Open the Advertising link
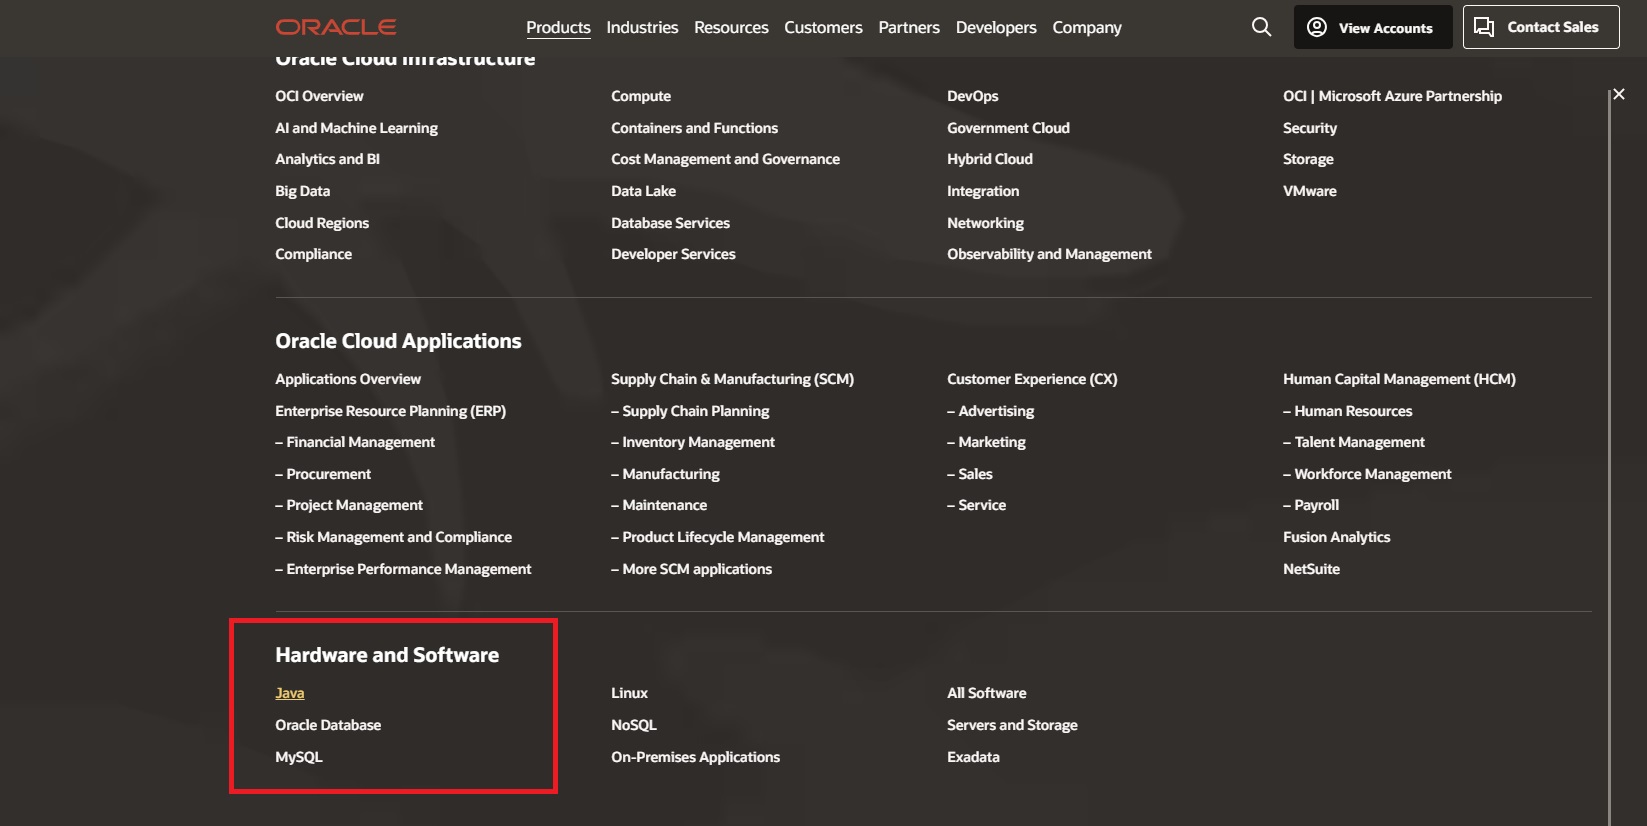This screenshot has width=1647, height=826. click(990, 411)
